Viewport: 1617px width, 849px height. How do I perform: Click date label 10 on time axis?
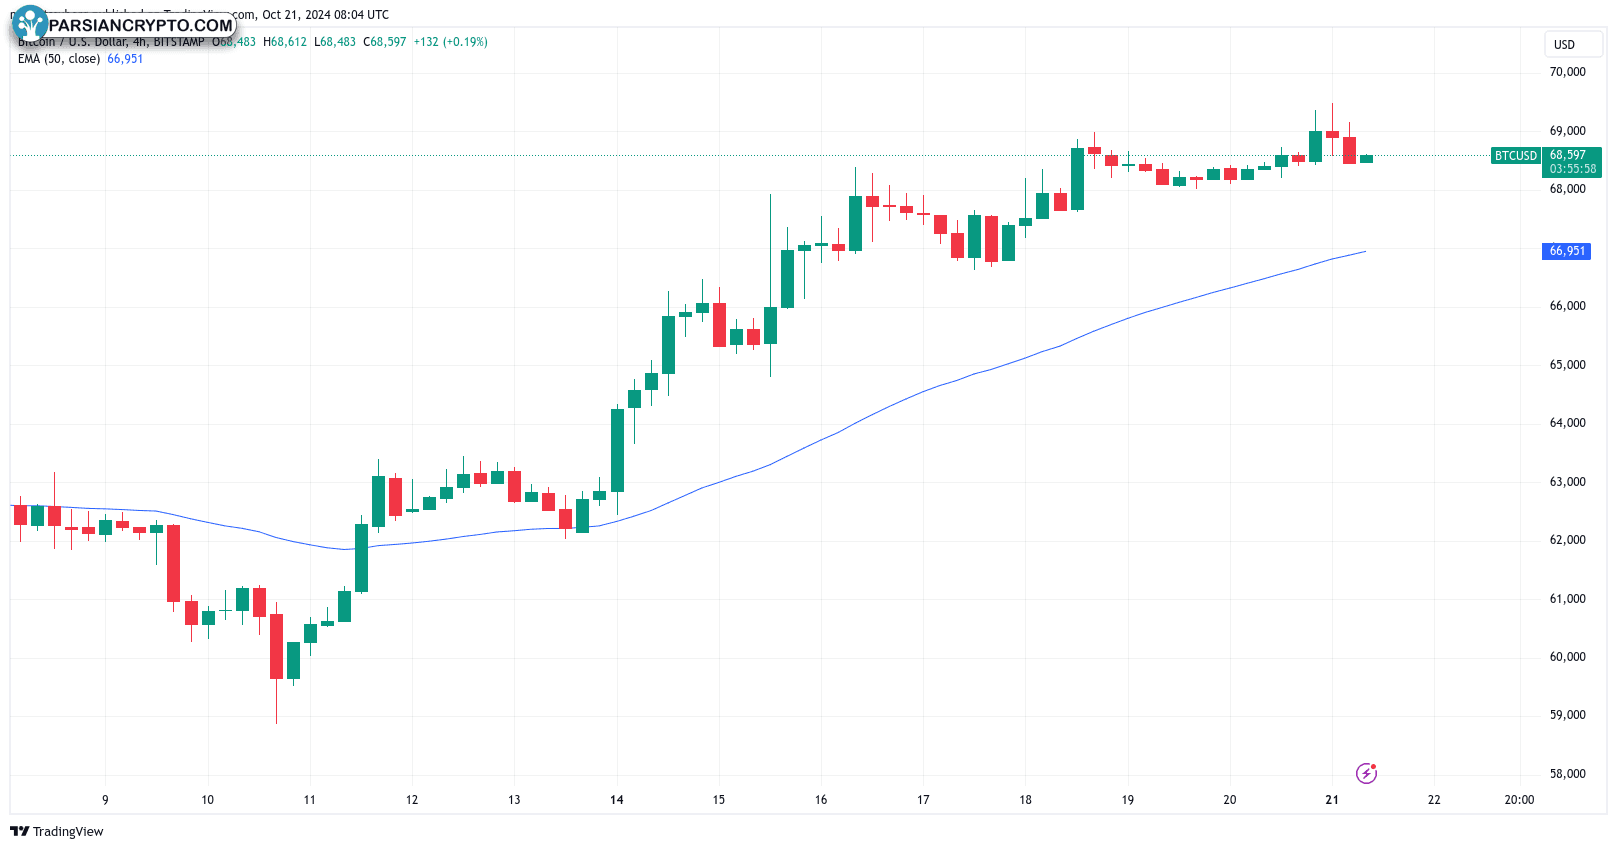[207, 800]
